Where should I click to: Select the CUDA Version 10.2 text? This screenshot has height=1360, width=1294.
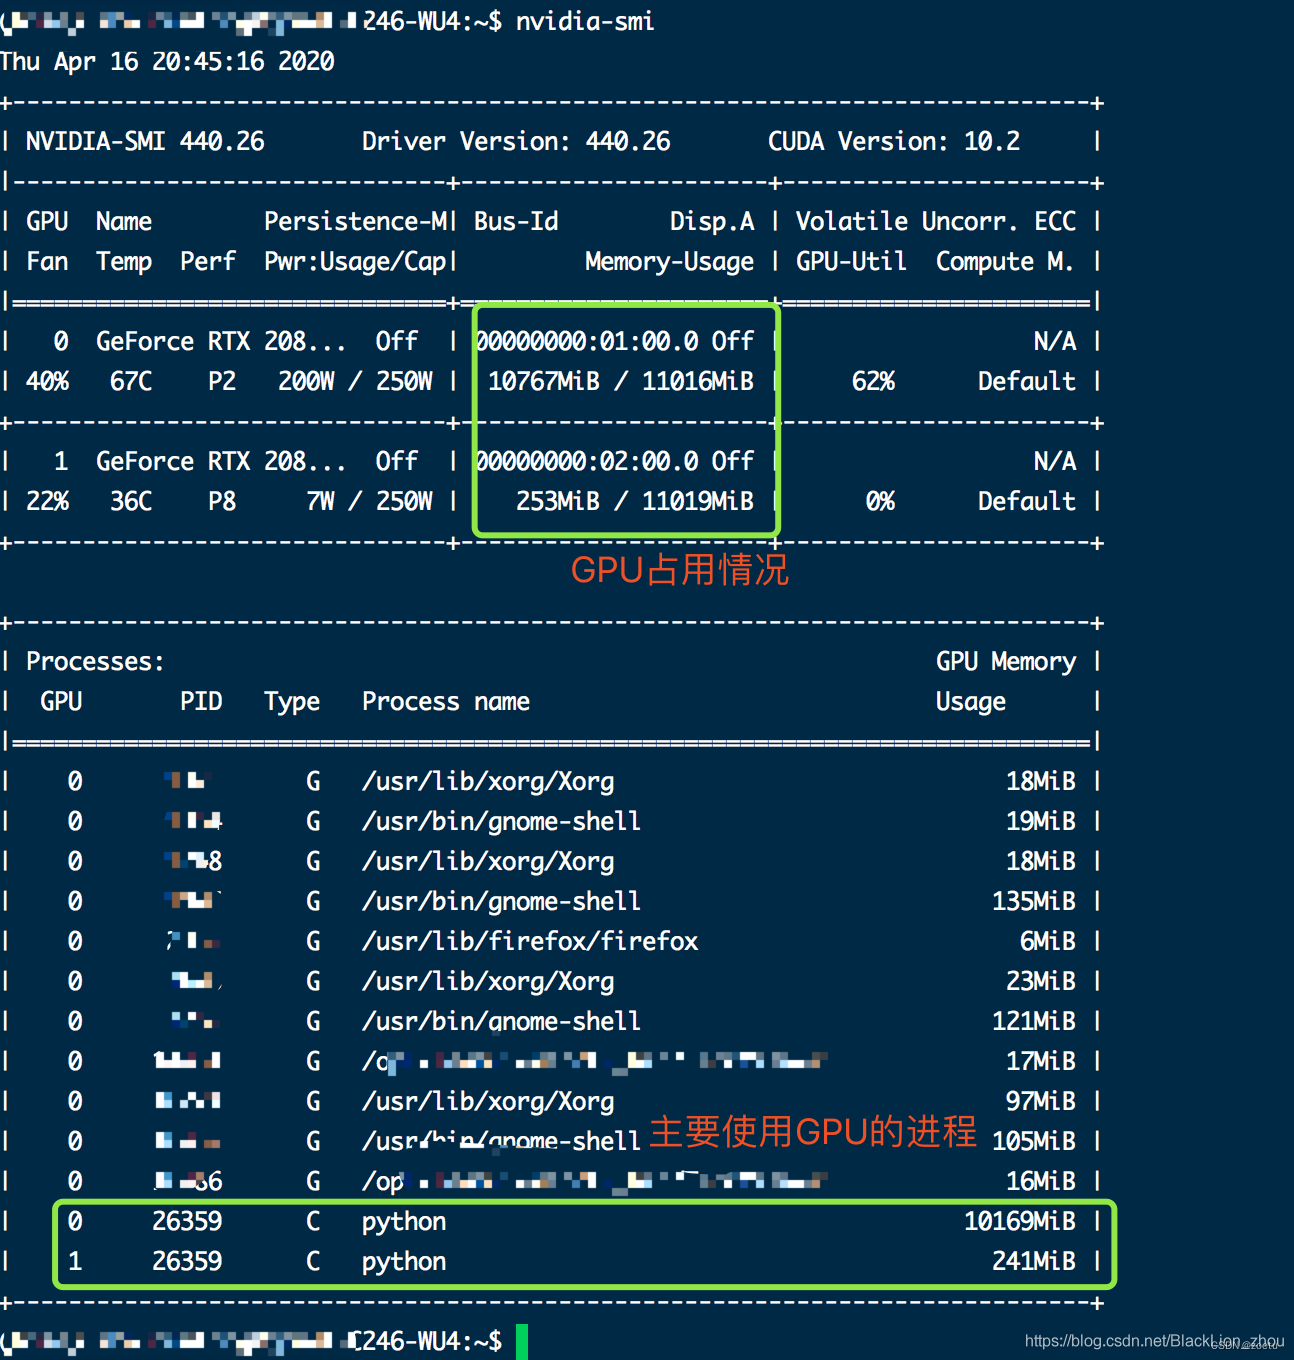[893, 141]
